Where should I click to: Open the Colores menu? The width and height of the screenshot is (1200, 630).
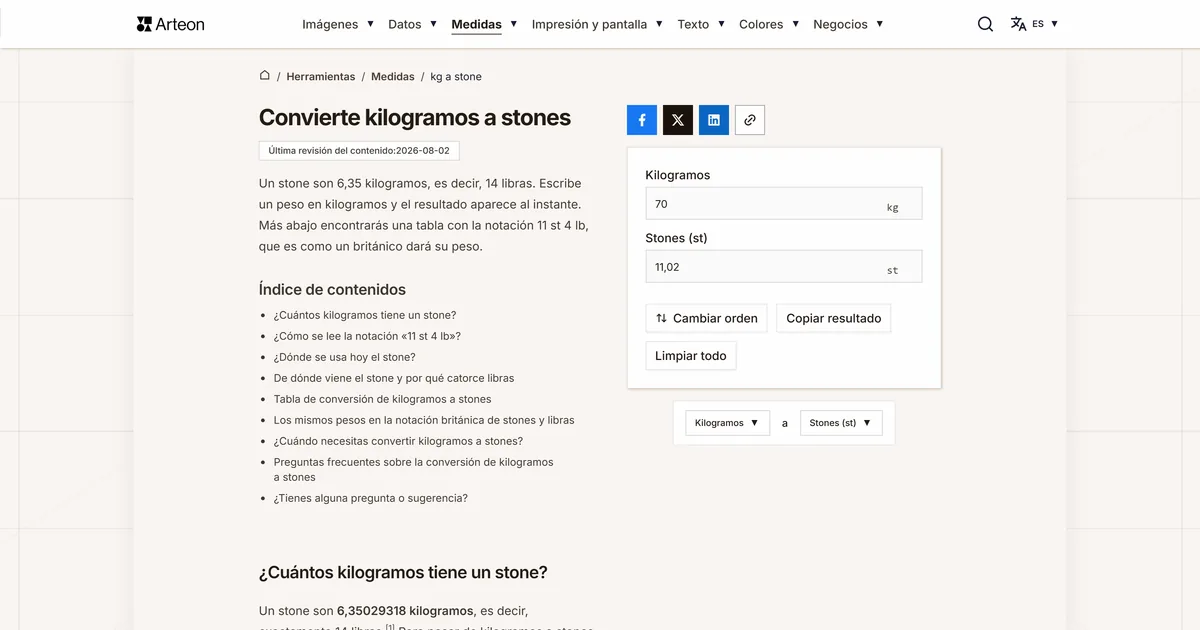(x=769, y=24)
